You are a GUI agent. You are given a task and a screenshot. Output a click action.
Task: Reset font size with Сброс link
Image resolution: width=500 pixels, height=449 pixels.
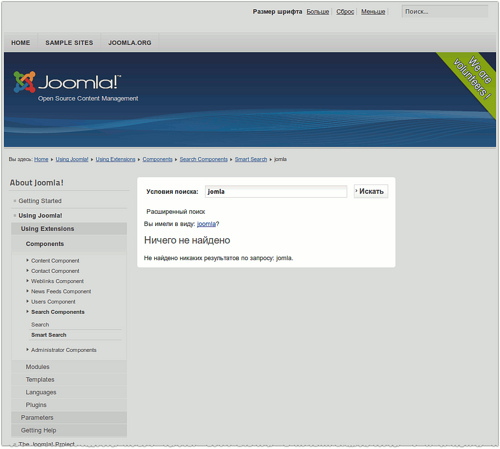(x=345, y=12)
